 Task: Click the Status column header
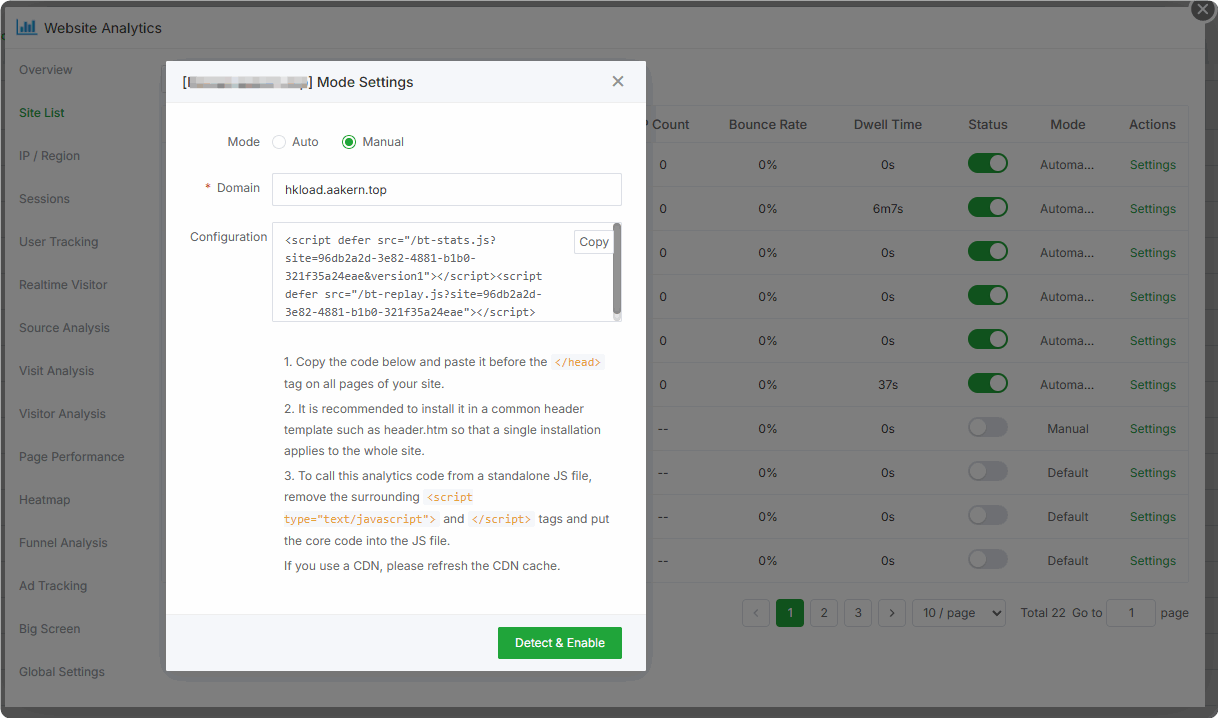(988, 125)
